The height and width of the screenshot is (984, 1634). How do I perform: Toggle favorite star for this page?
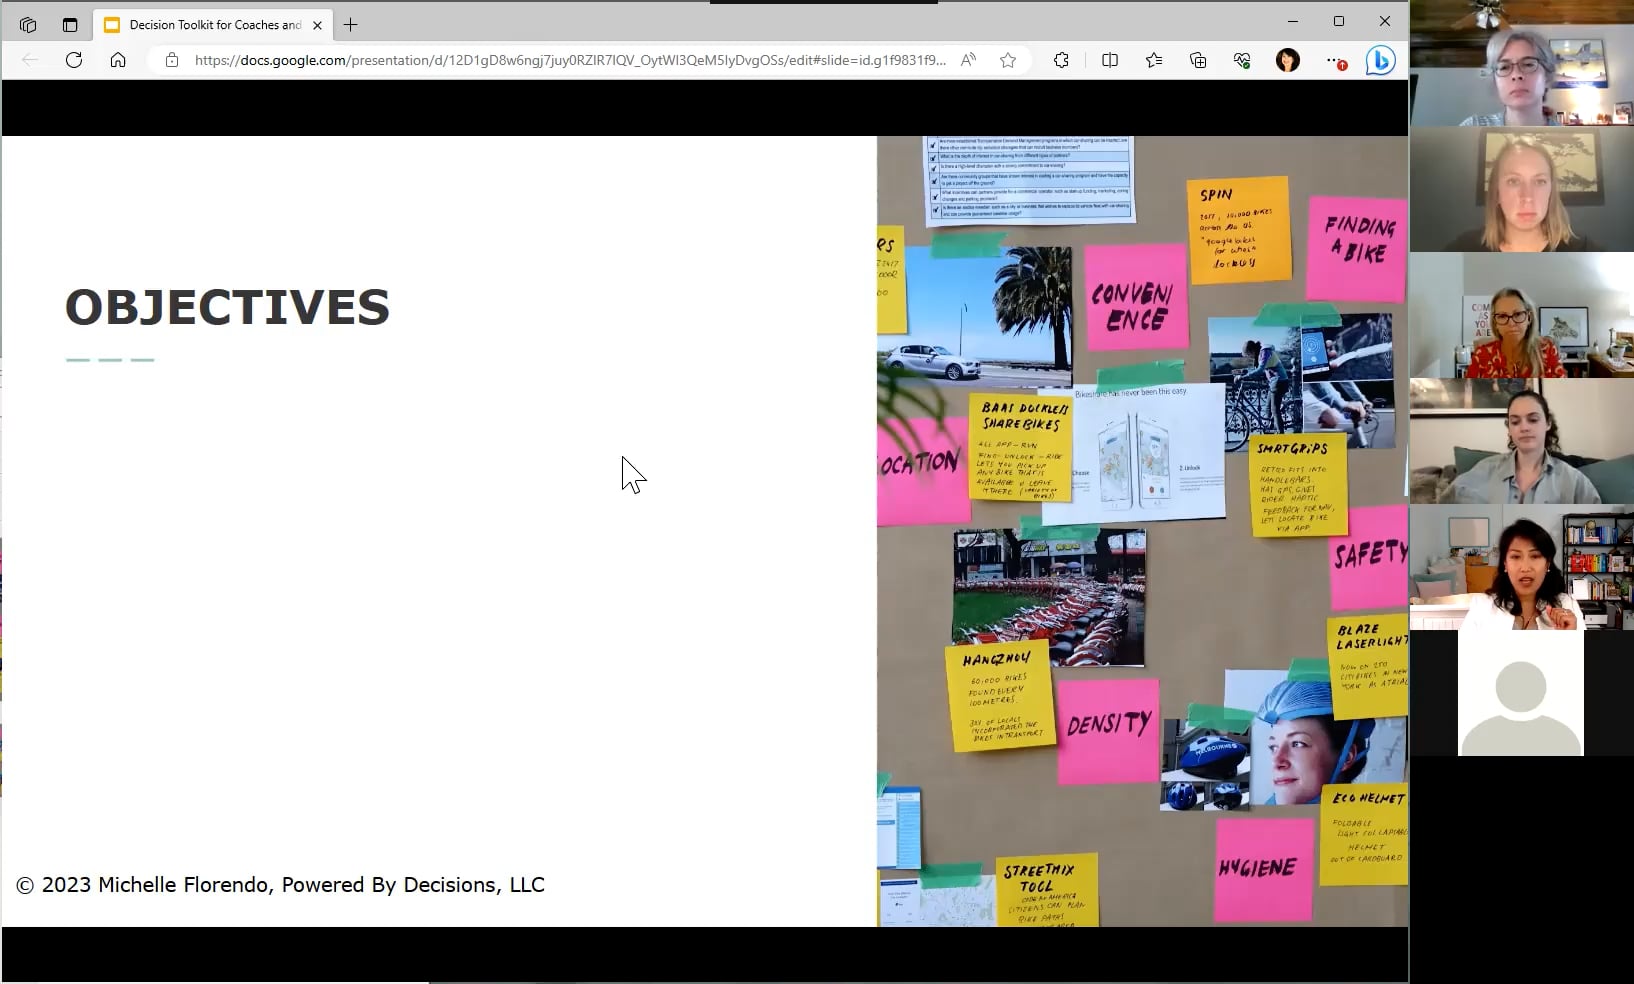click(1008, 60)
